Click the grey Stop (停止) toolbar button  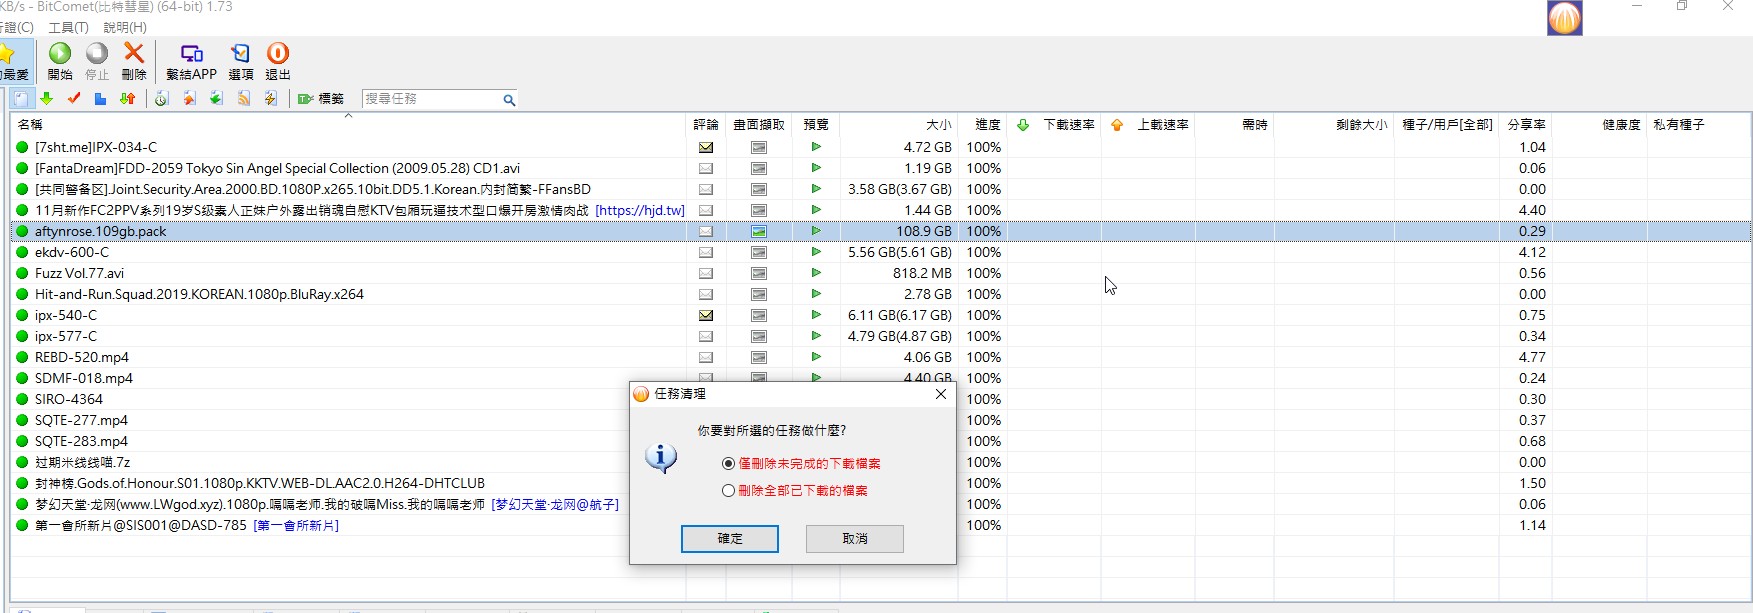[97, 61]
